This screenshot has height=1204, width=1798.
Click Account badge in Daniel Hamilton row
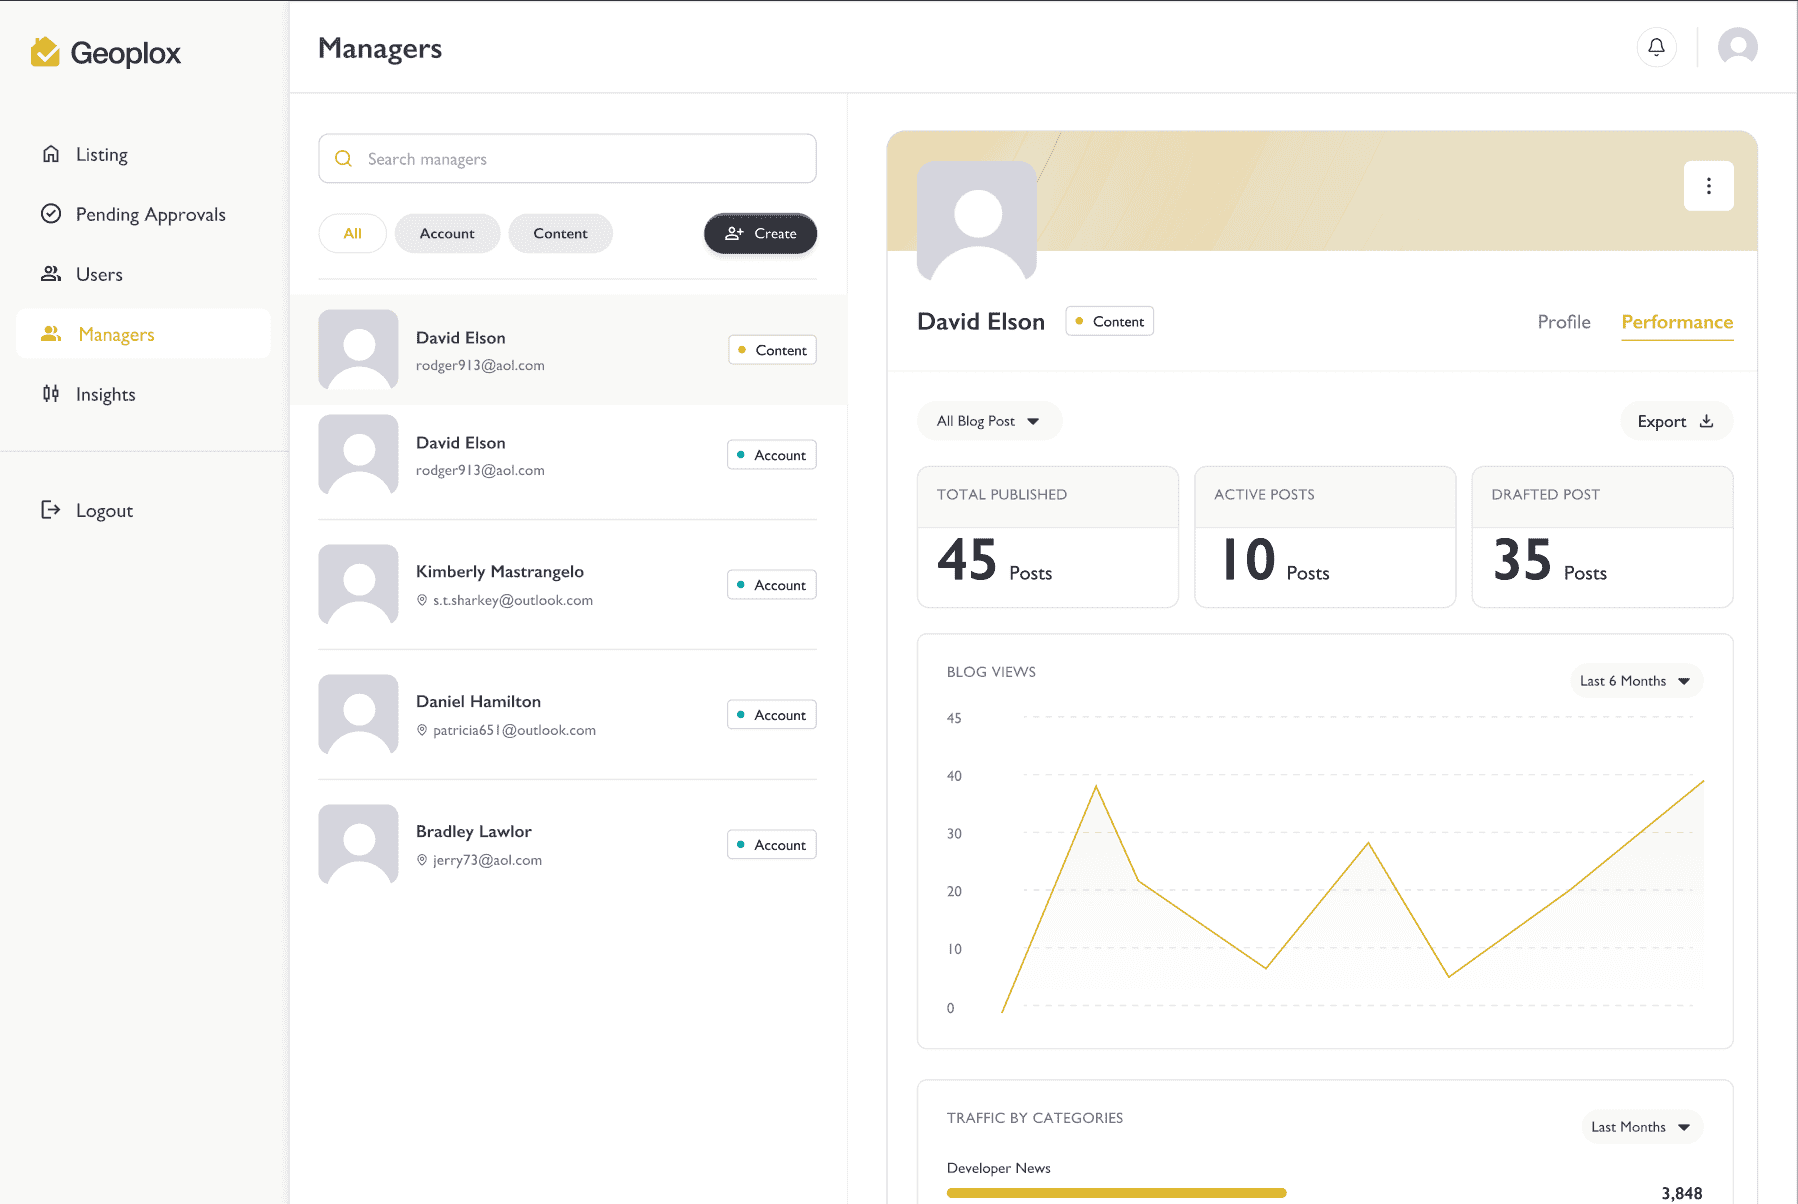pyautogui.click(x=771, y=715)
